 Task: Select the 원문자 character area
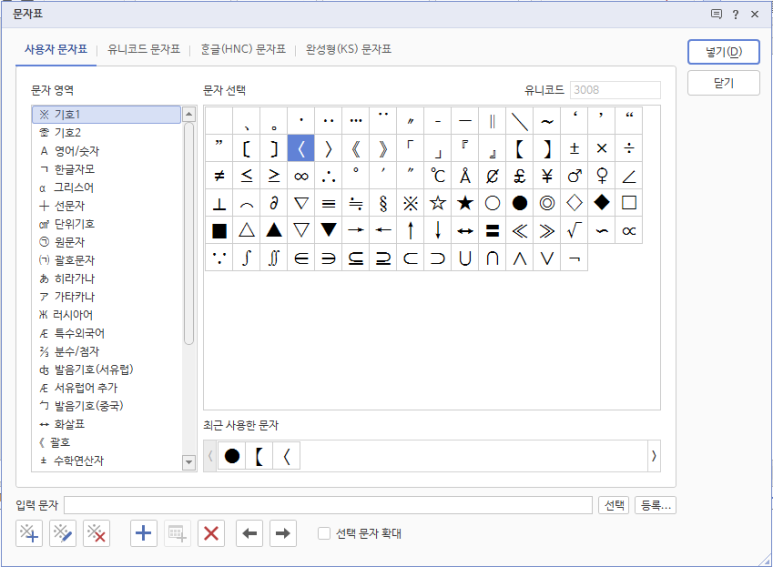coord(106,242)
